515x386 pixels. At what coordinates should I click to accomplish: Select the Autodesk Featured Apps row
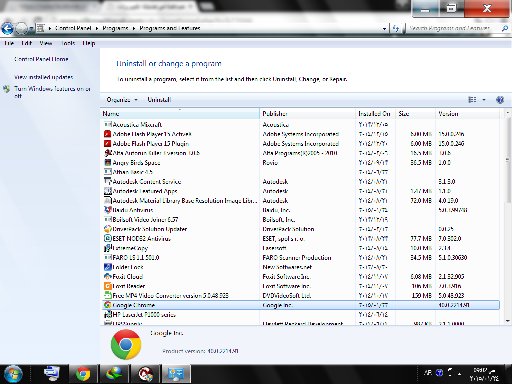click(x=301, y=191)
